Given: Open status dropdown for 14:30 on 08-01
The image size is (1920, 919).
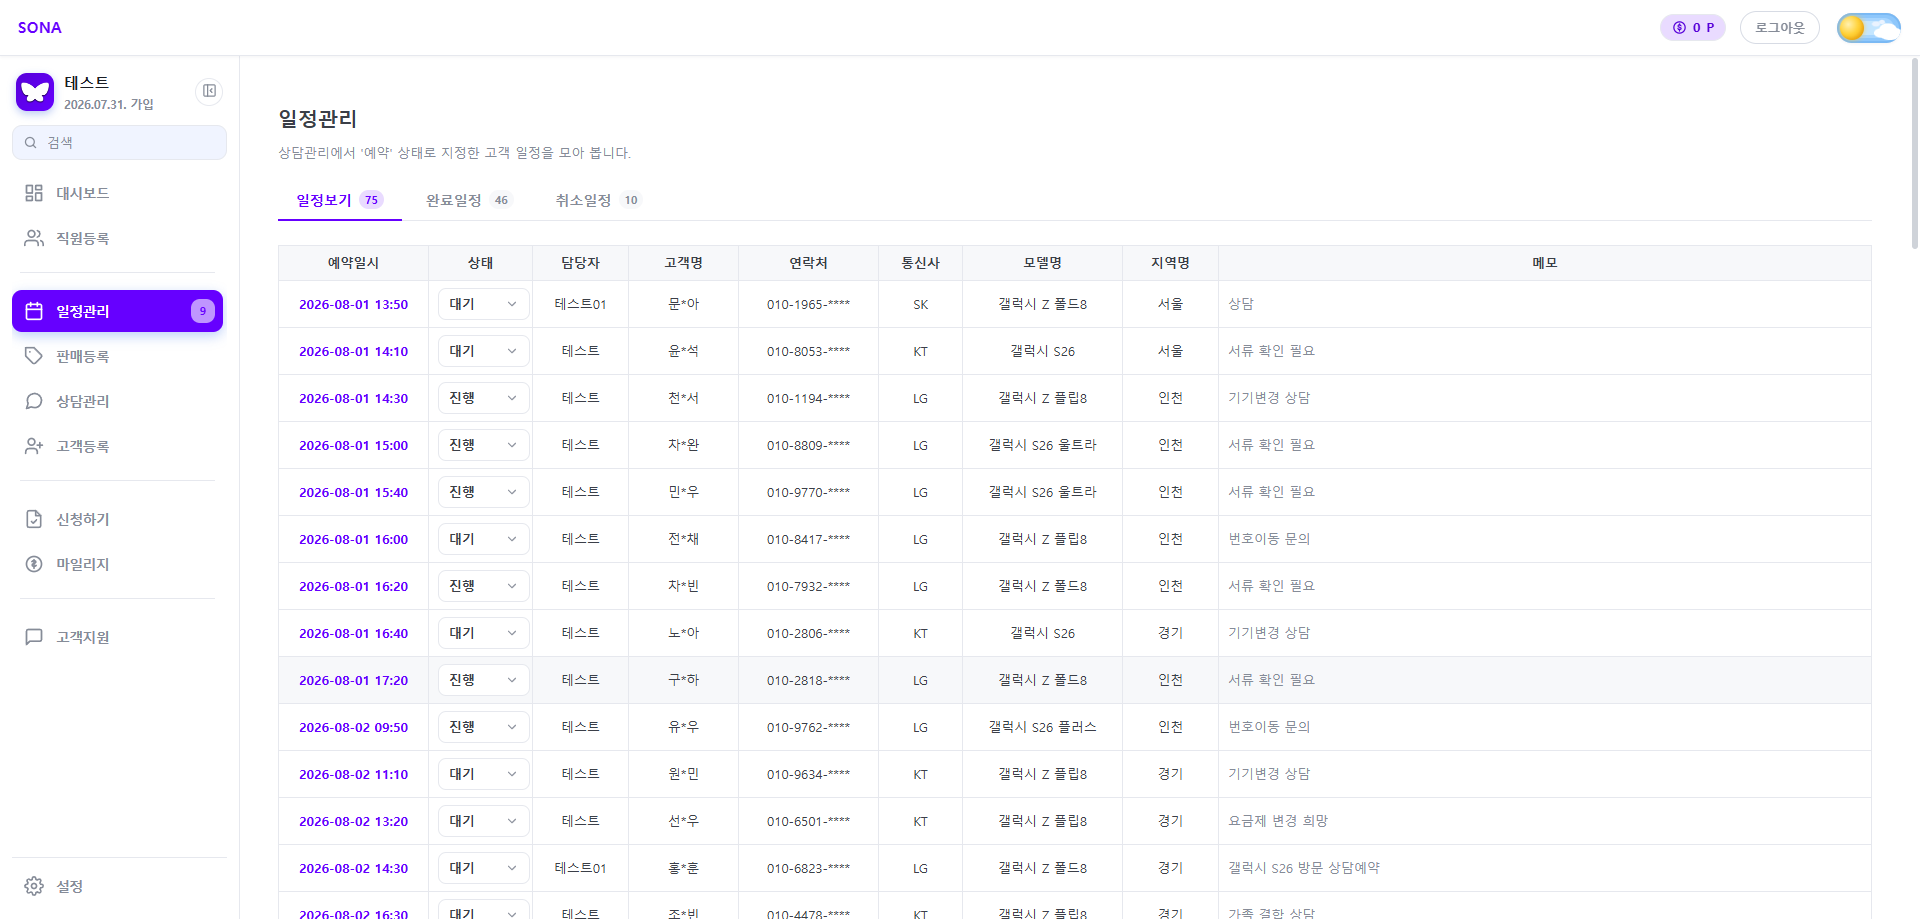Looking at the screenshot, I should 484,398.
